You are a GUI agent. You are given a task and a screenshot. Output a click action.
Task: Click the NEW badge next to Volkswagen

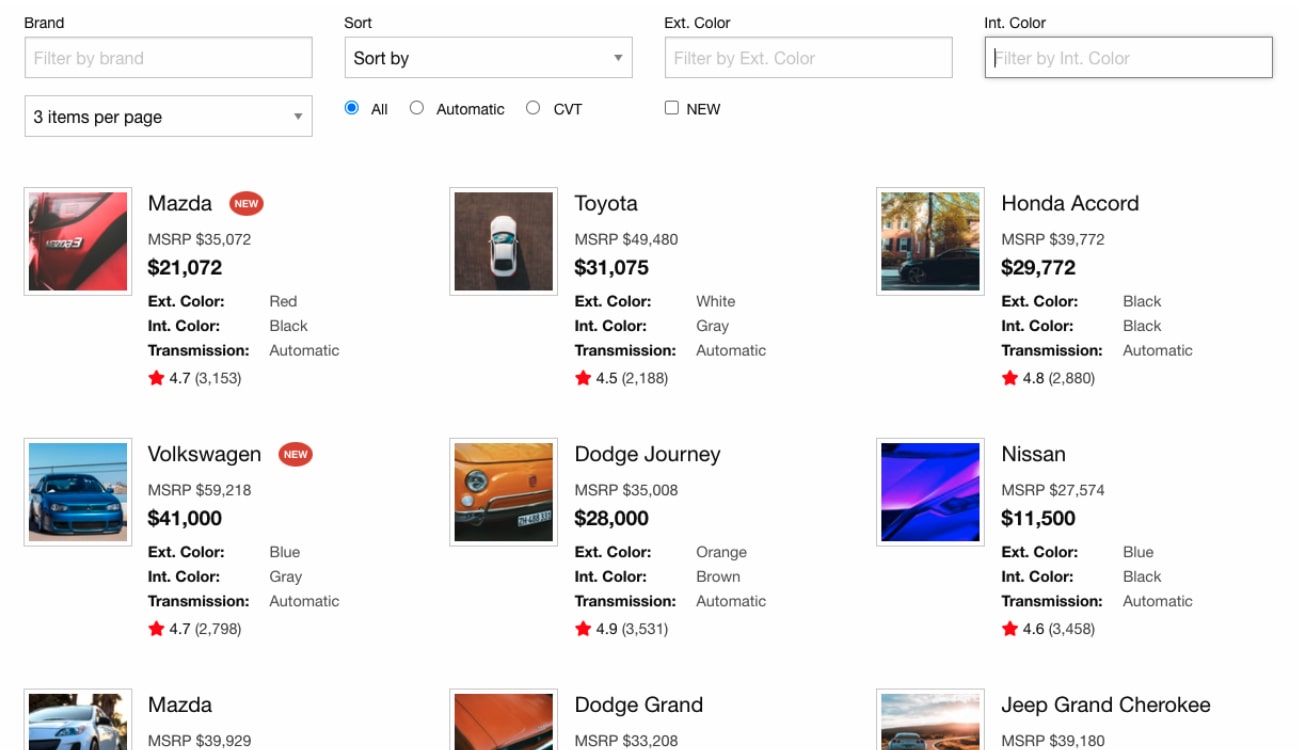click(295, 454)
